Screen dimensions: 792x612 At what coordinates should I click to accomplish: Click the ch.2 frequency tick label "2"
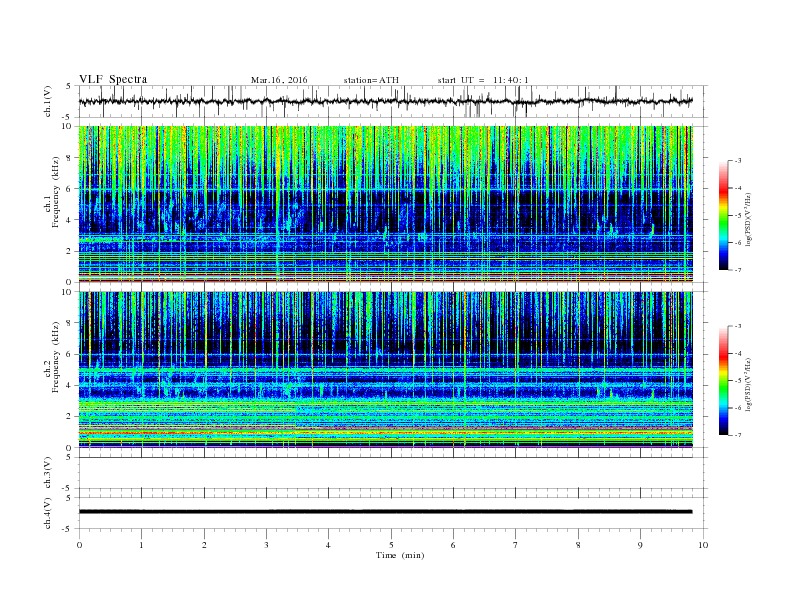69,417
